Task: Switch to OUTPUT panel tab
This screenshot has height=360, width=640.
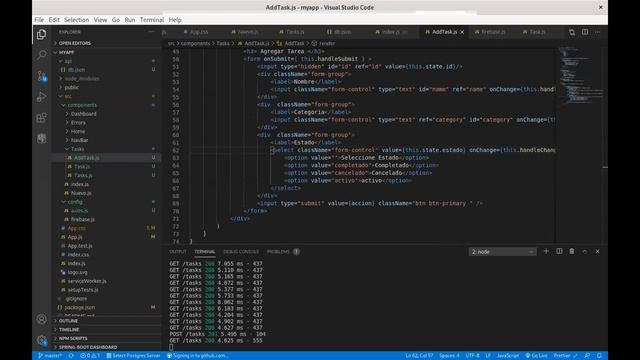Action: 178,252
